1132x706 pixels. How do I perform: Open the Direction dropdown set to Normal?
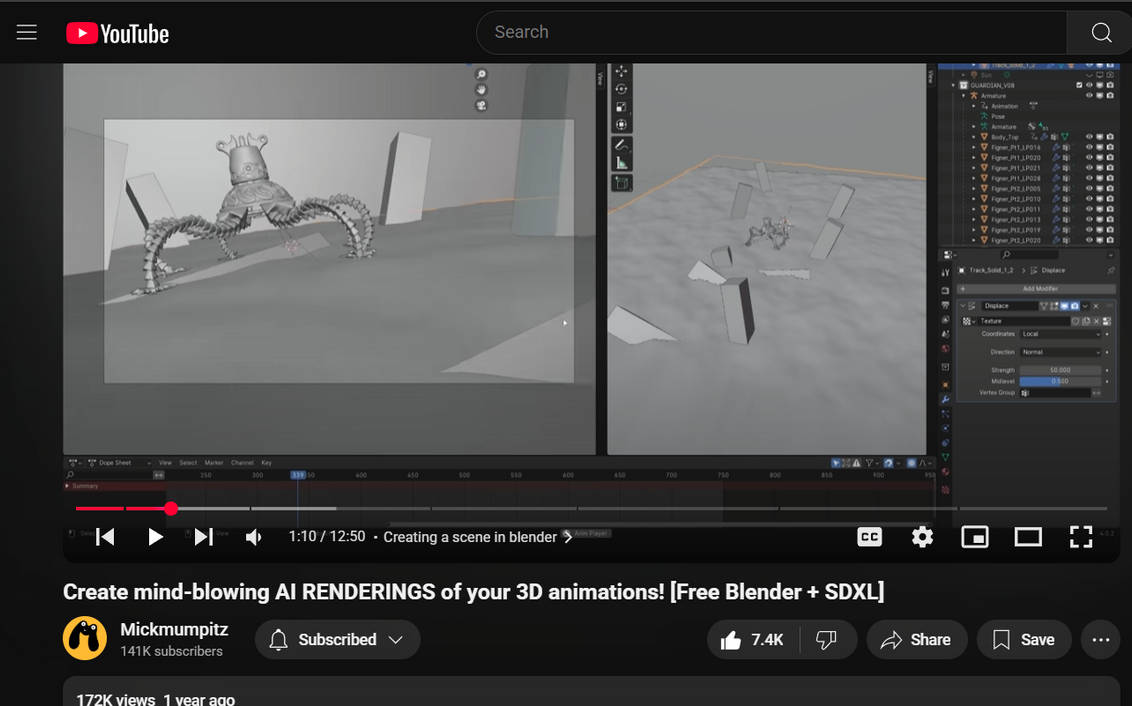[1061, 352]
